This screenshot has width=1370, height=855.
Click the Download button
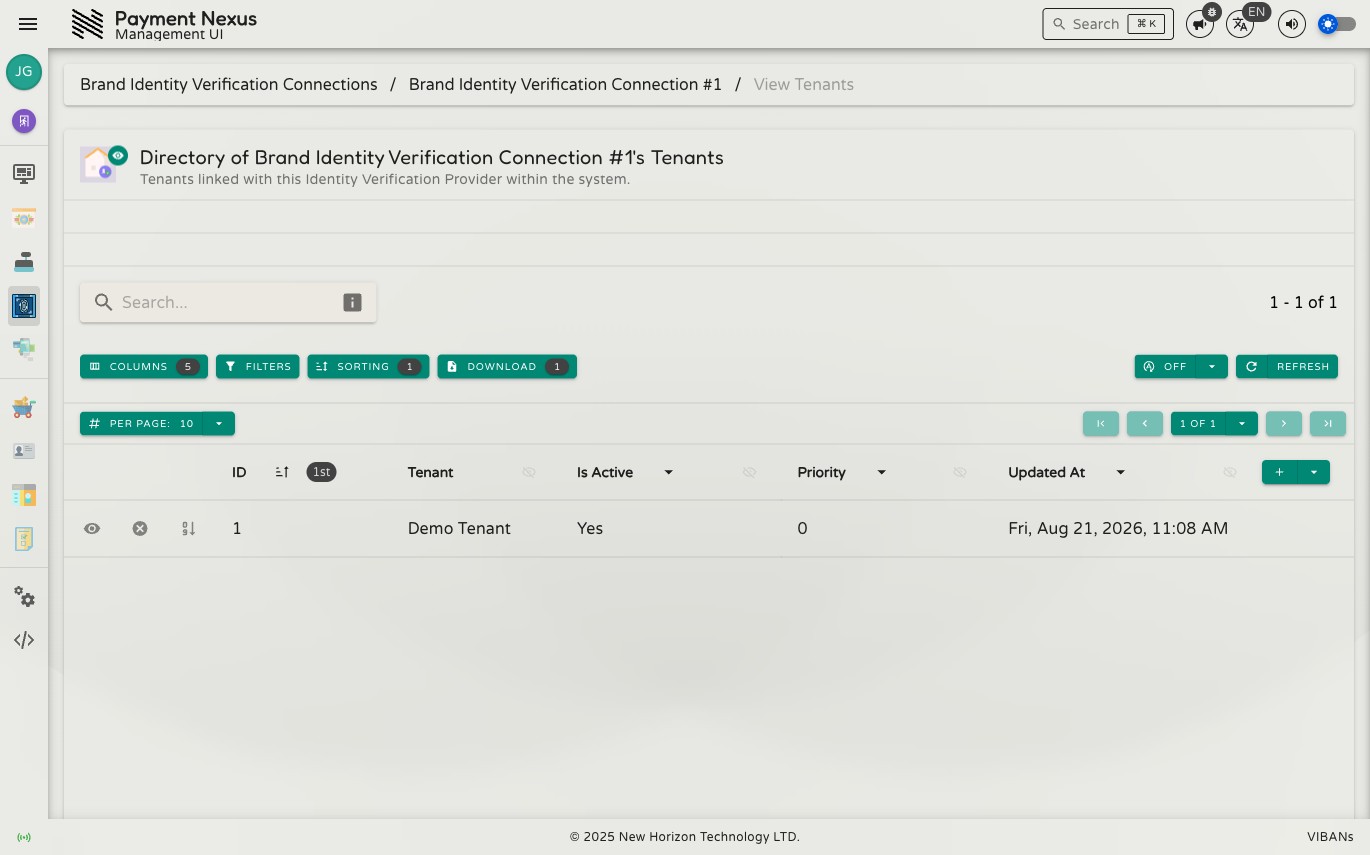(507, 367)
